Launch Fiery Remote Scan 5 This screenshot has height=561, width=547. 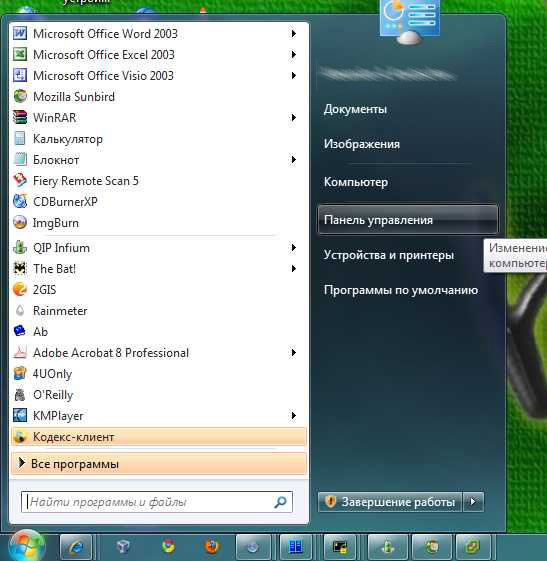(x=158, y=181)
